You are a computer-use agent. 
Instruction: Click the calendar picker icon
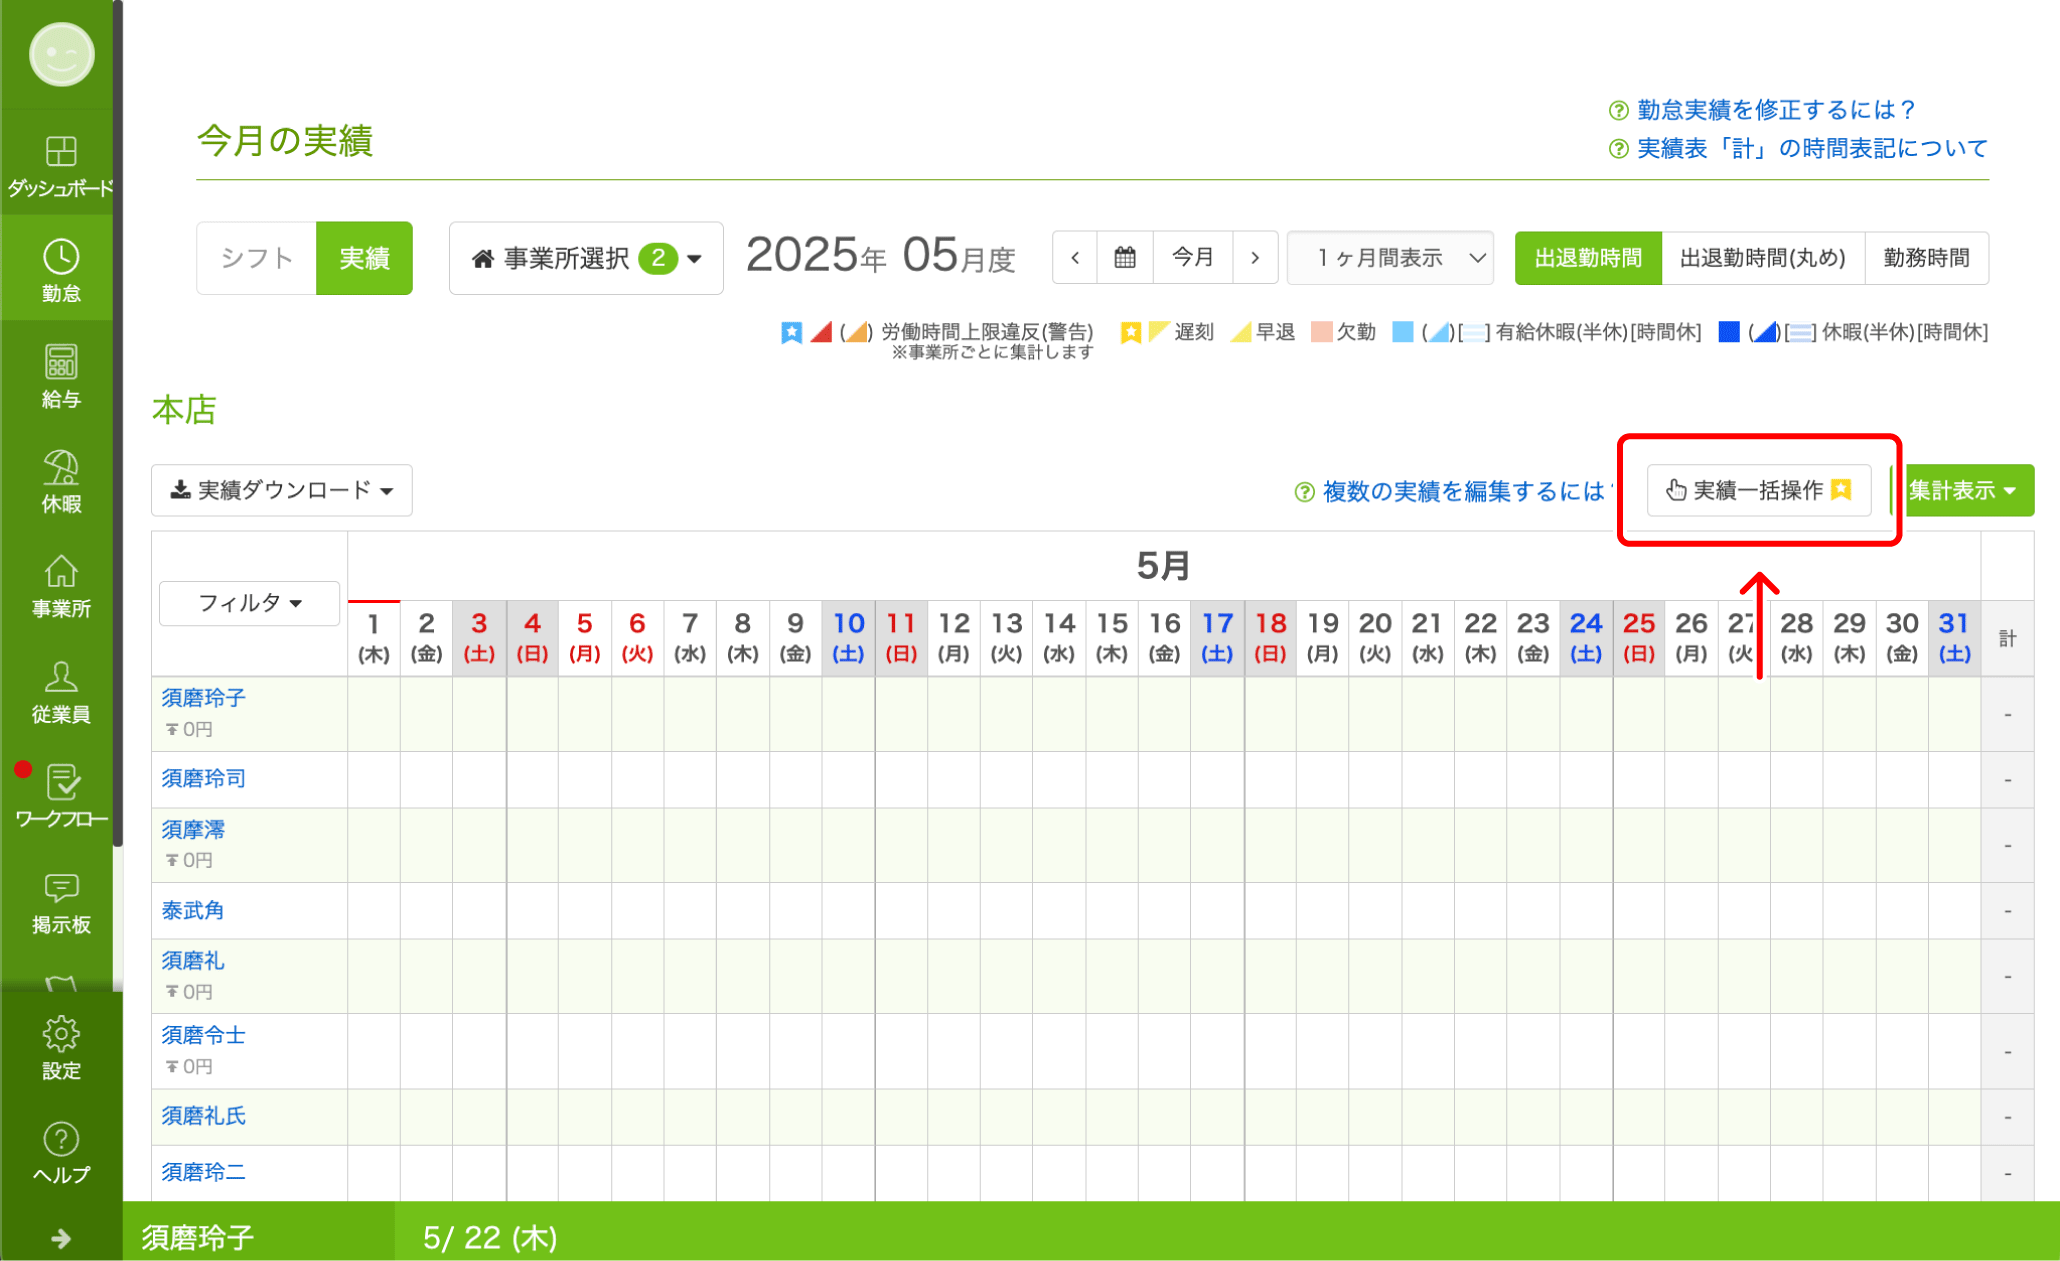click(1125, 258)
